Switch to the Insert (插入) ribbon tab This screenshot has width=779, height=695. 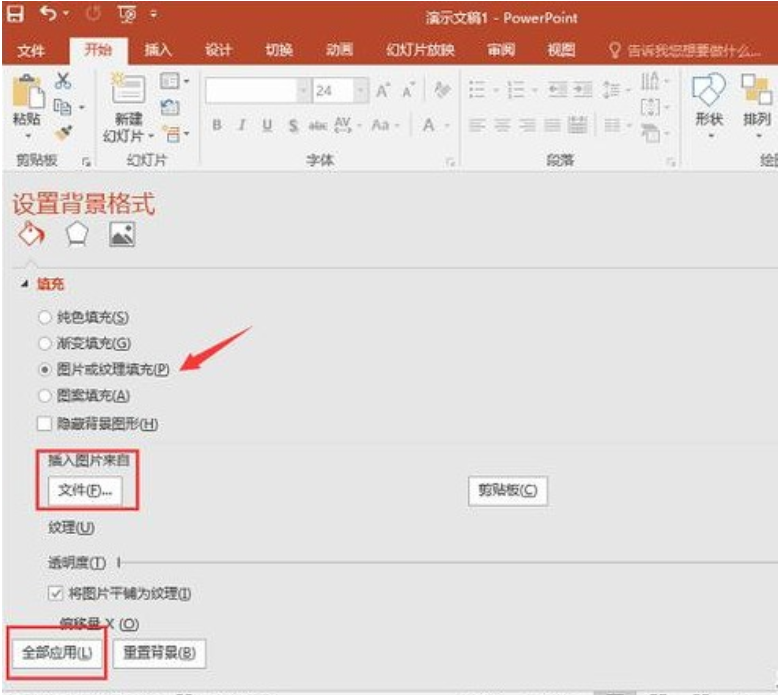point(158,51)
